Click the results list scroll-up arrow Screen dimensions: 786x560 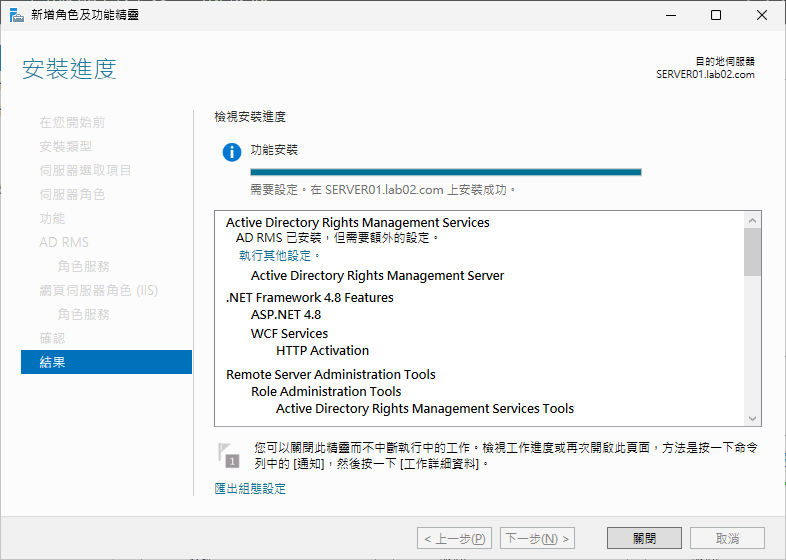click(x=752, y=220)
